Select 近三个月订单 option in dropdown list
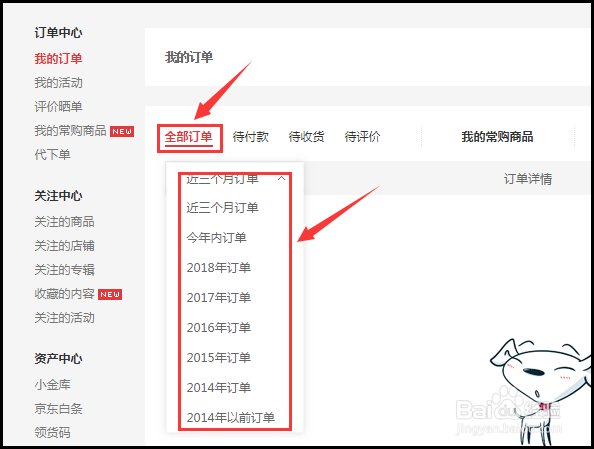 (x=222, y=208)
